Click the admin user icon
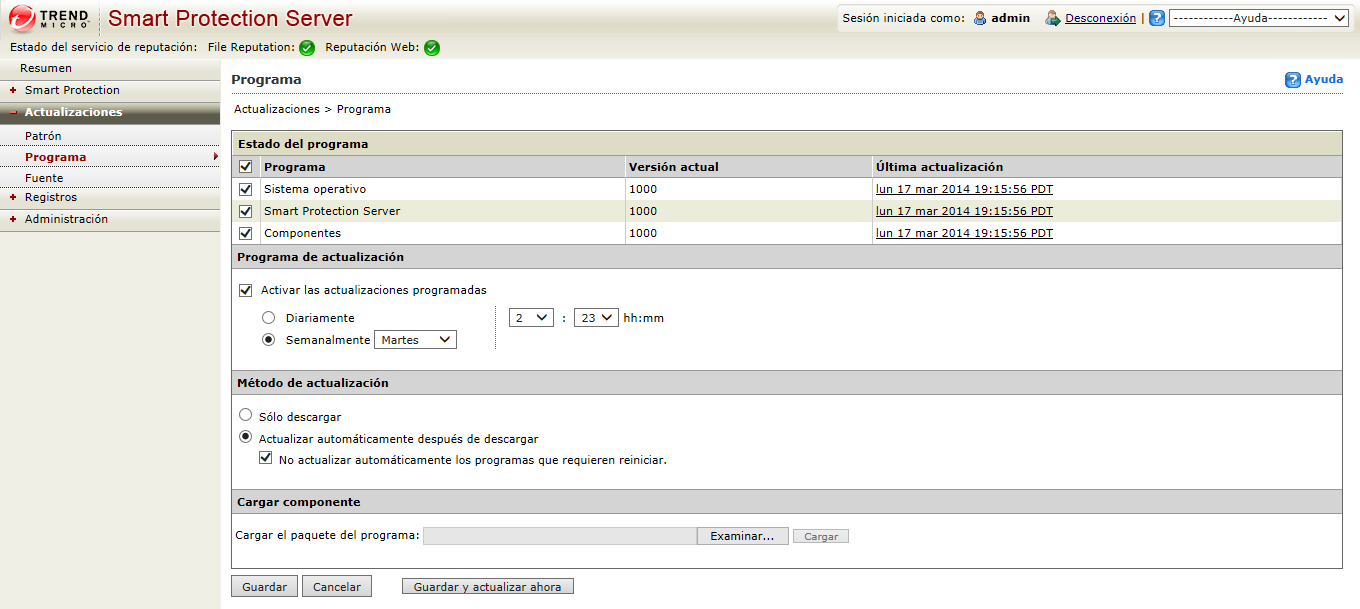1360x609 pixels. coord(980,18)
